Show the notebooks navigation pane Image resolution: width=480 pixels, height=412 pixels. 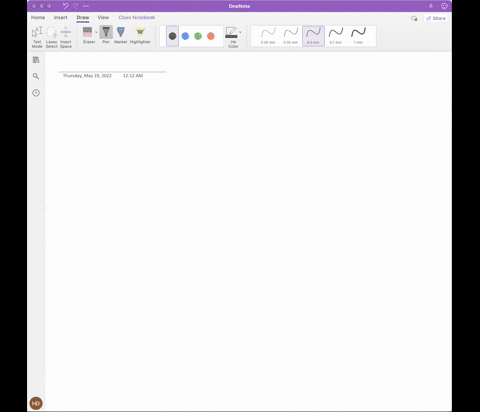pos(36,60)
